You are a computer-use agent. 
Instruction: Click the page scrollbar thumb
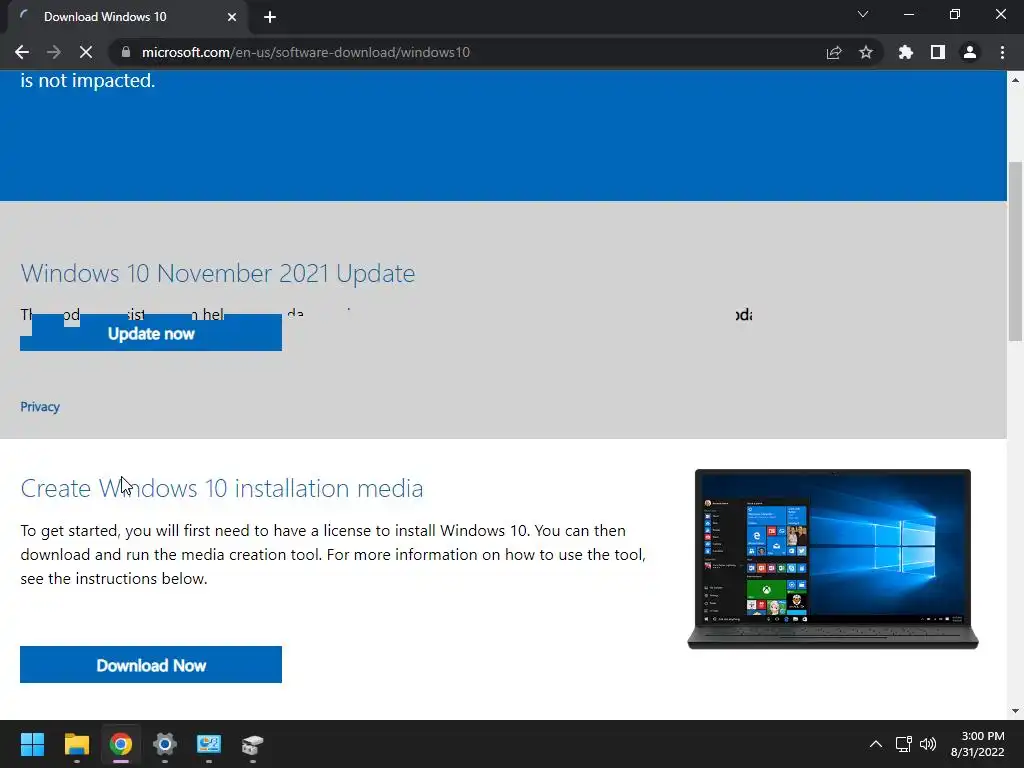click(x=1016, y=251)
